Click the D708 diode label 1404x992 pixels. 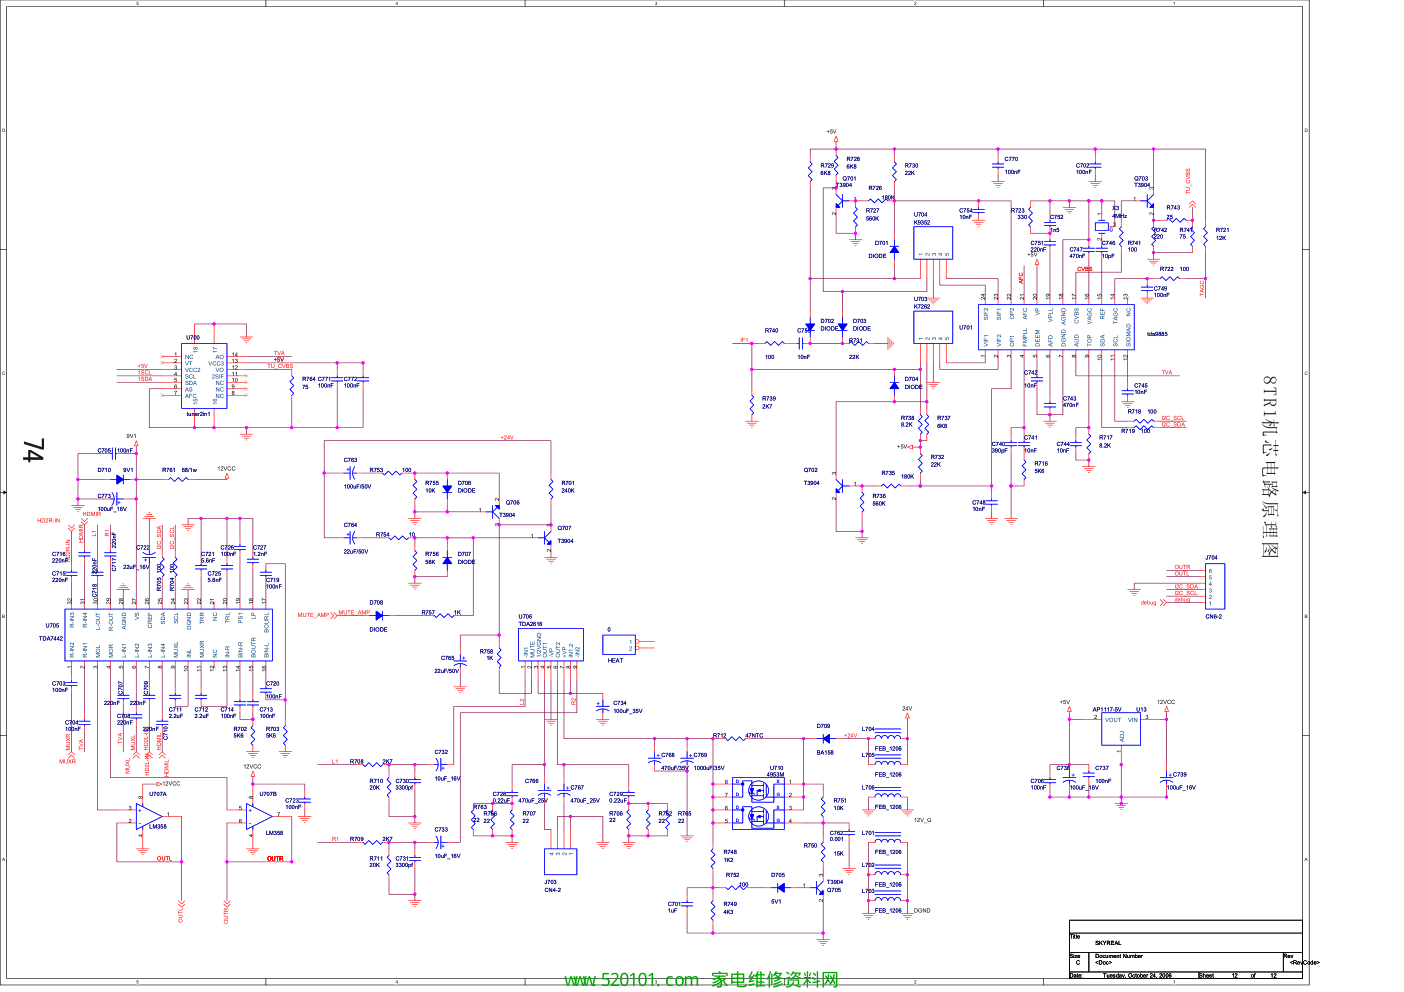click(376, 603)
